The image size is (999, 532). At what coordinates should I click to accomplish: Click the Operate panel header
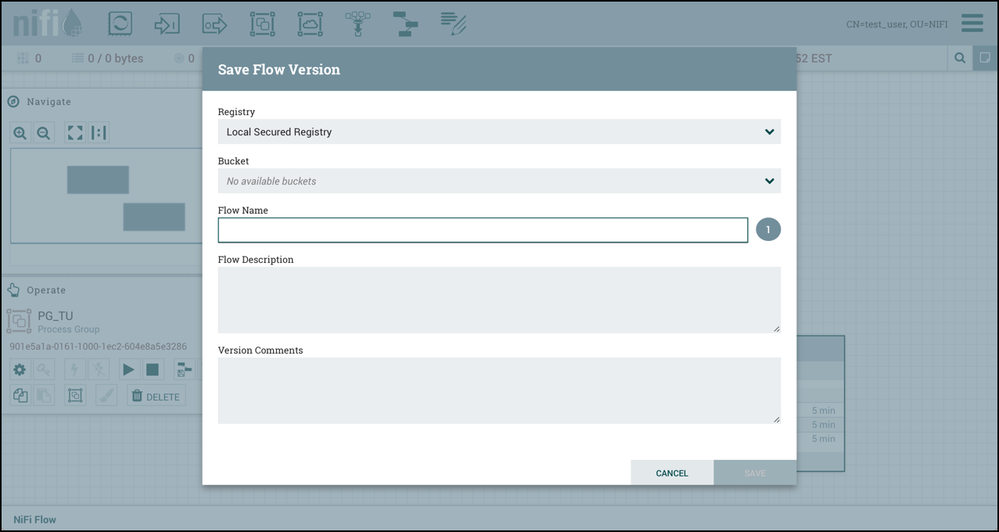pos(102,291)
